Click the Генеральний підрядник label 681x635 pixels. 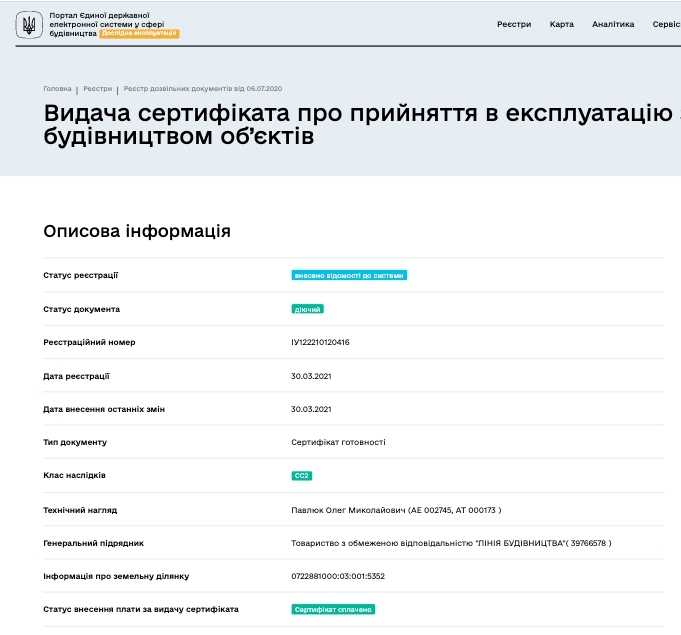[x=93, y=543]
